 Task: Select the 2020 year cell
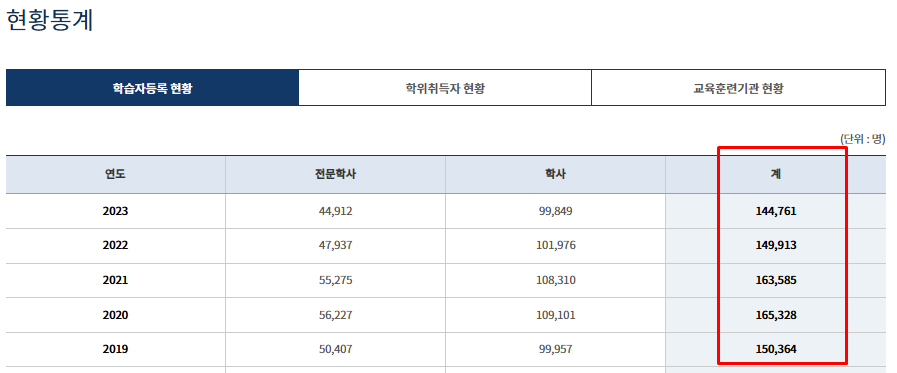(x=116, y=315)
